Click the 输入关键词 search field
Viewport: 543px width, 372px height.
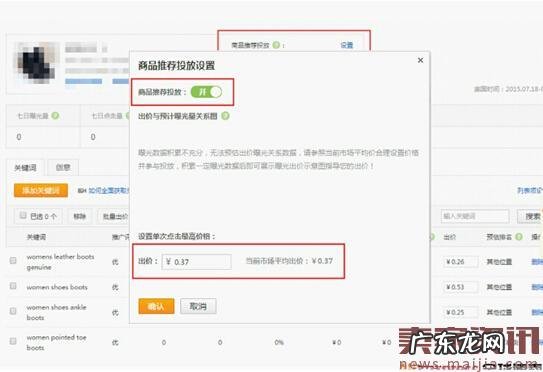(x=475, y=216)
